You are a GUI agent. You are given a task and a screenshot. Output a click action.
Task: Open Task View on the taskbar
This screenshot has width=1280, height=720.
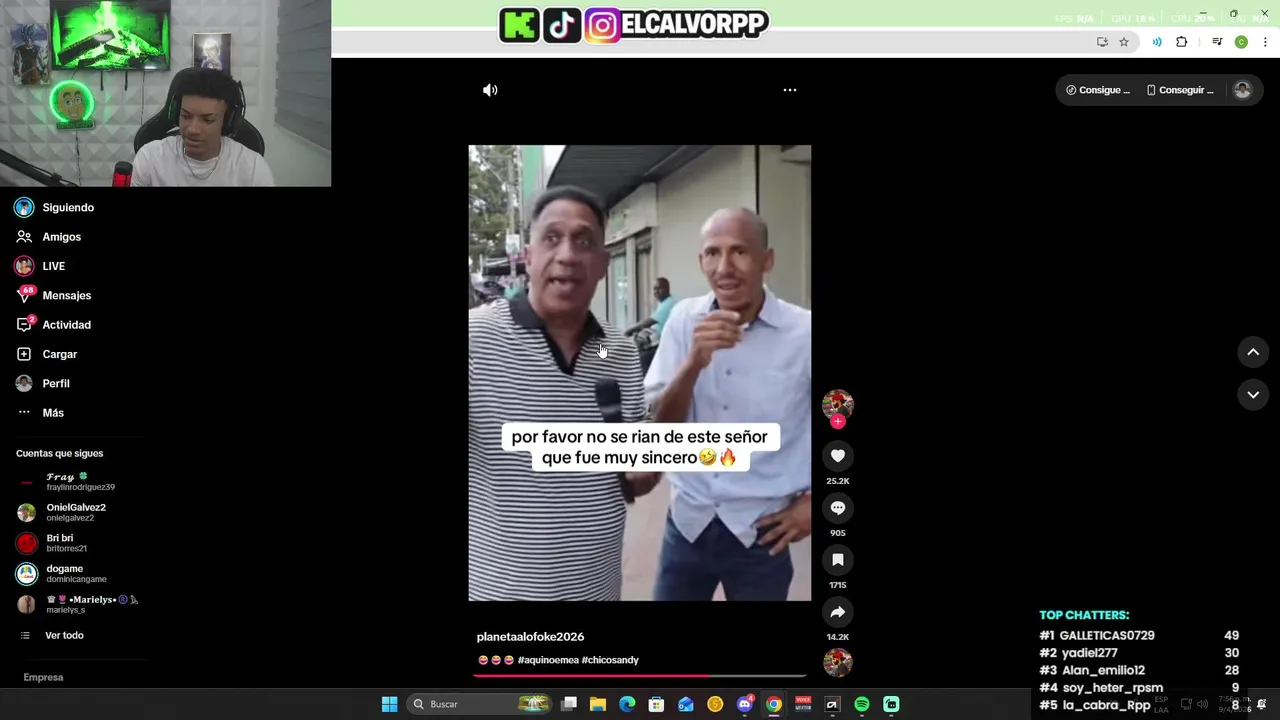point(569,704)
